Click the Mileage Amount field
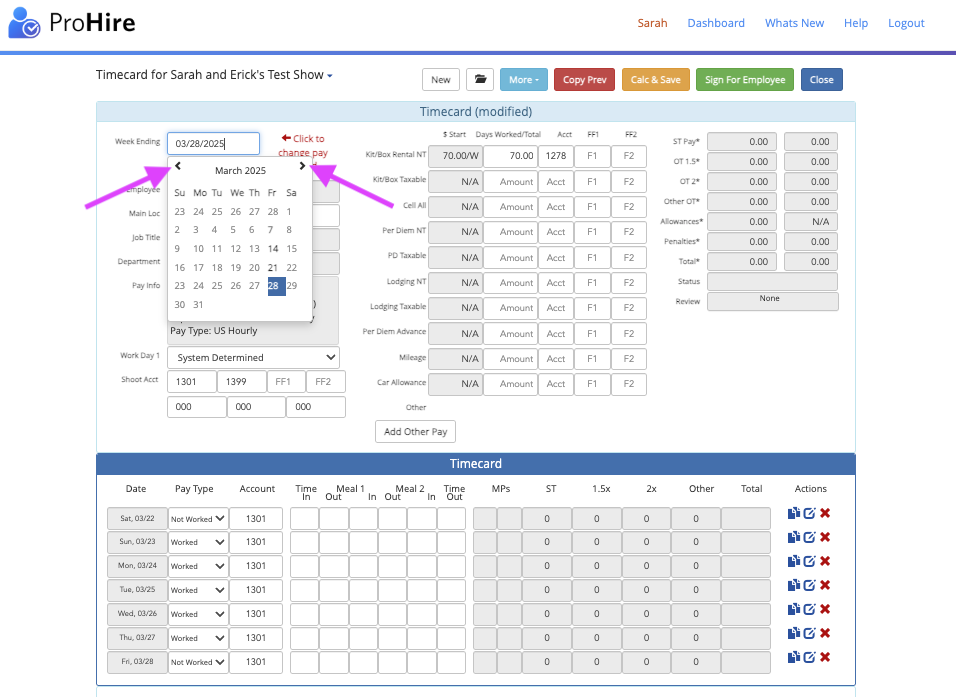956x697 pixels. [x=510, y=359]
